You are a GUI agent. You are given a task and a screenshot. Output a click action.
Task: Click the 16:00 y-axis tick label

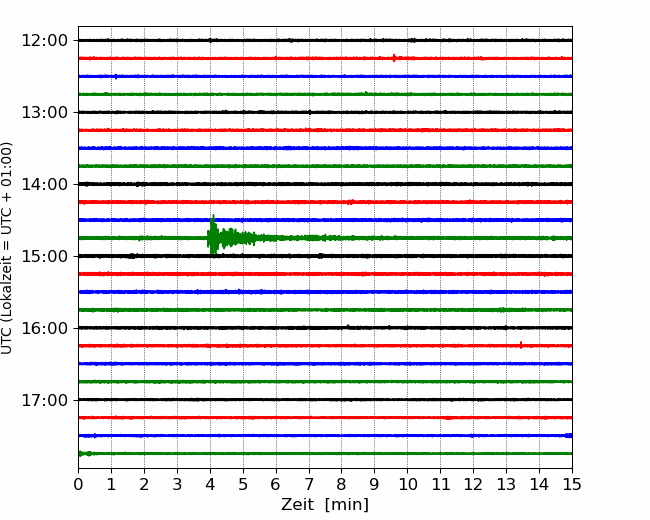(45, 328)
